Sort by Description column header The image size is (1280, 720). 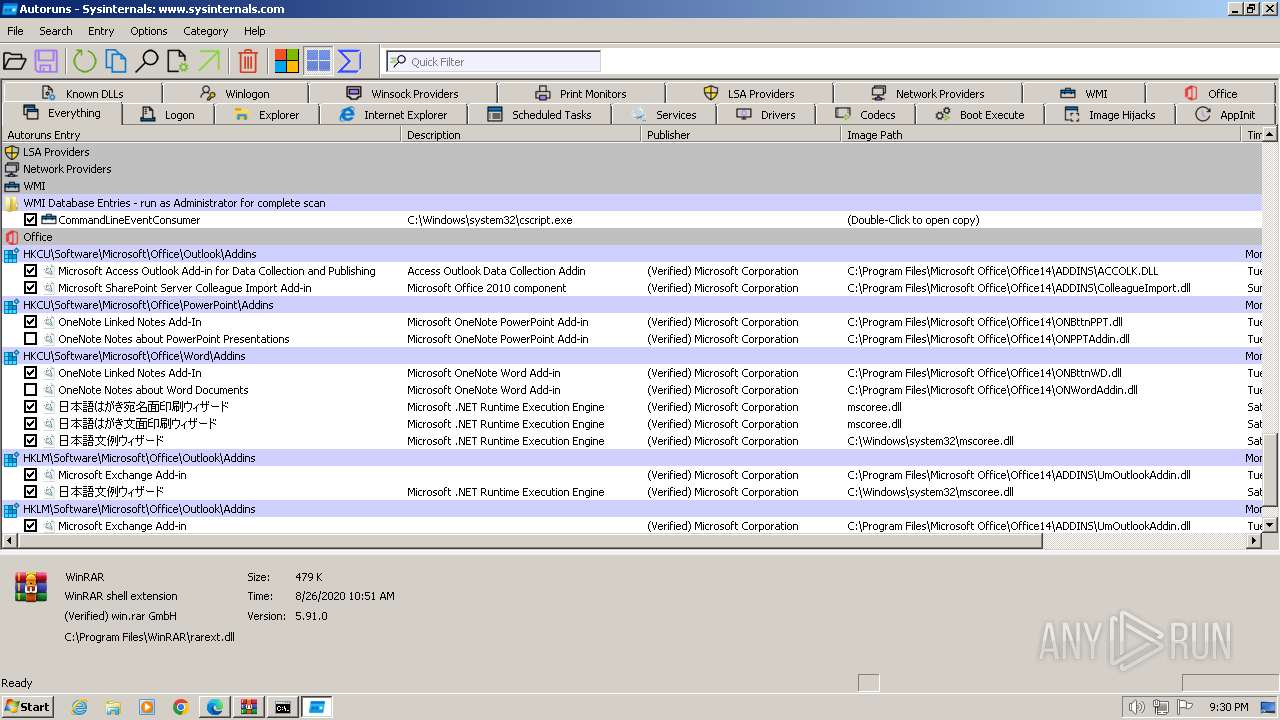pos(522,135)
